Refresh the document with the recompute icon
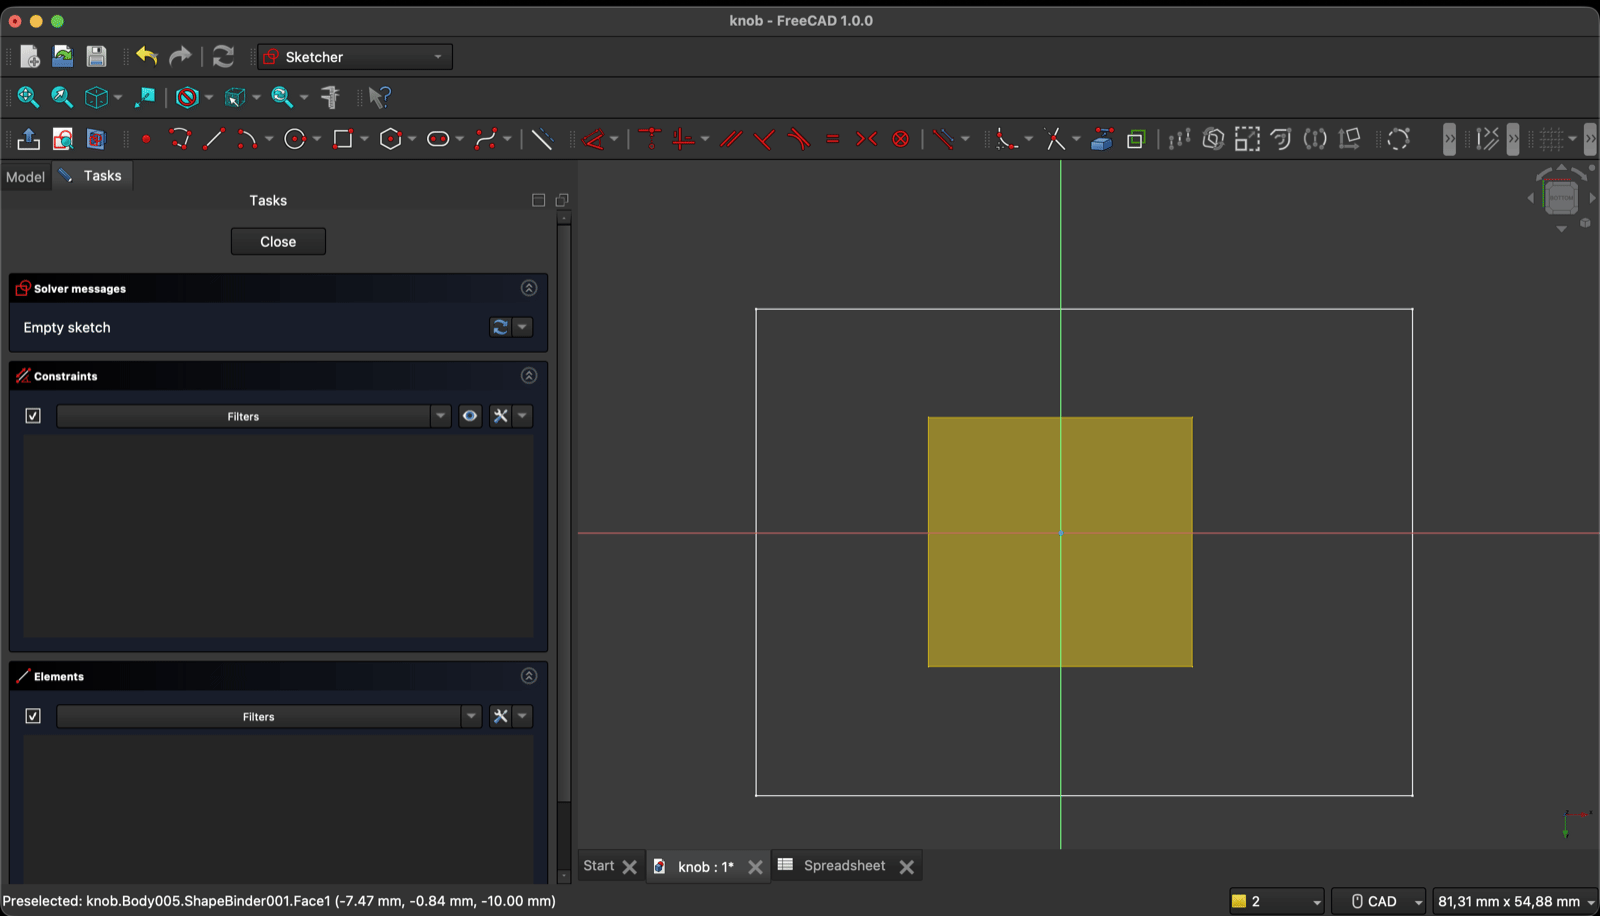 point(224,56)
